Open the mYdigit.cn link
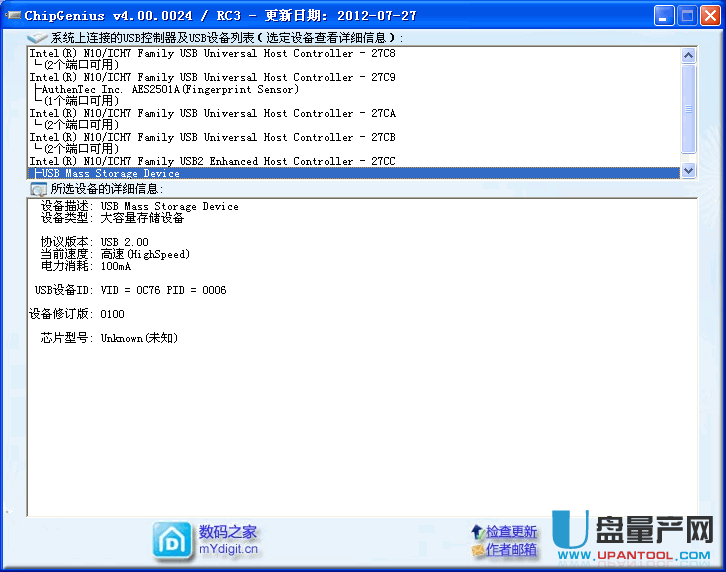The image size is (726, 572). tap(228, 549)
